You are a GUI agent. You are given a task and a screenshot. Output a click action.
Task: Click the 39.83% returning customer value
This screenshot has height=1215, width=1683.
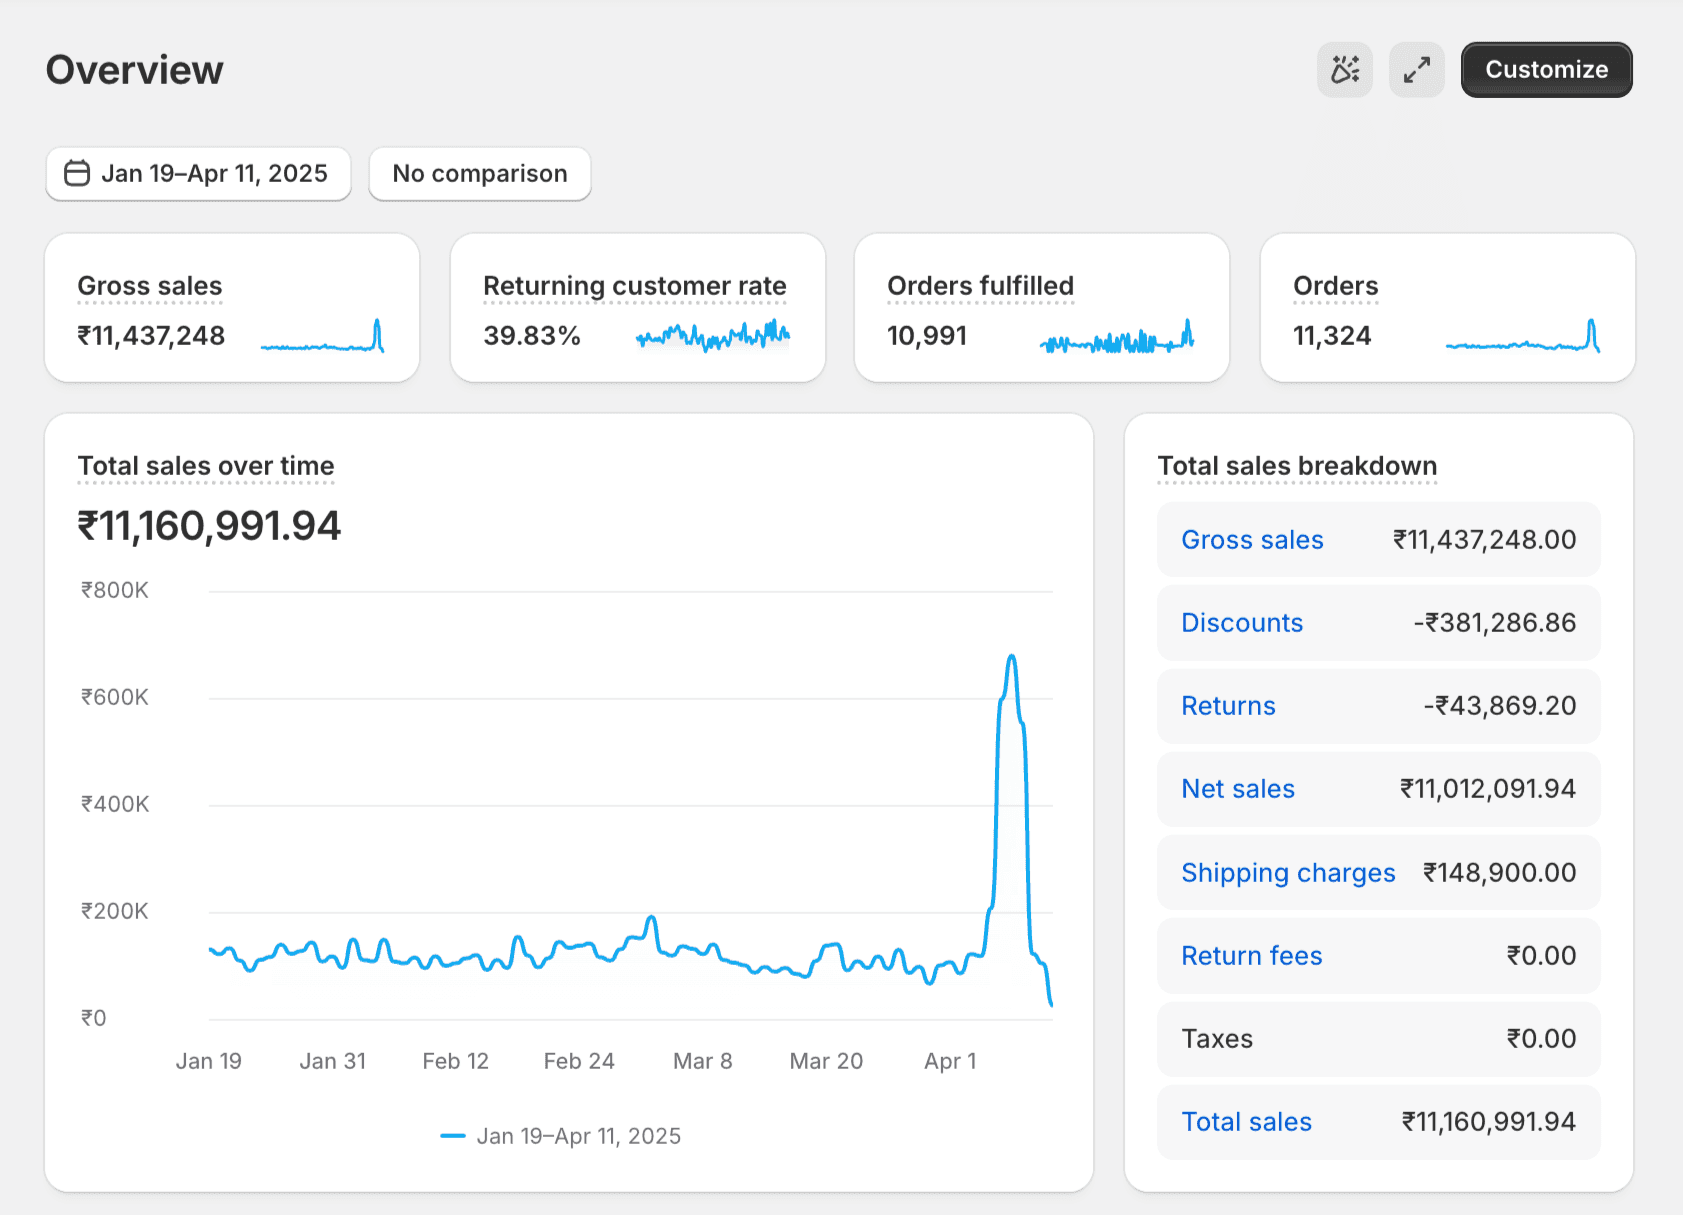(x=532, y=336)
